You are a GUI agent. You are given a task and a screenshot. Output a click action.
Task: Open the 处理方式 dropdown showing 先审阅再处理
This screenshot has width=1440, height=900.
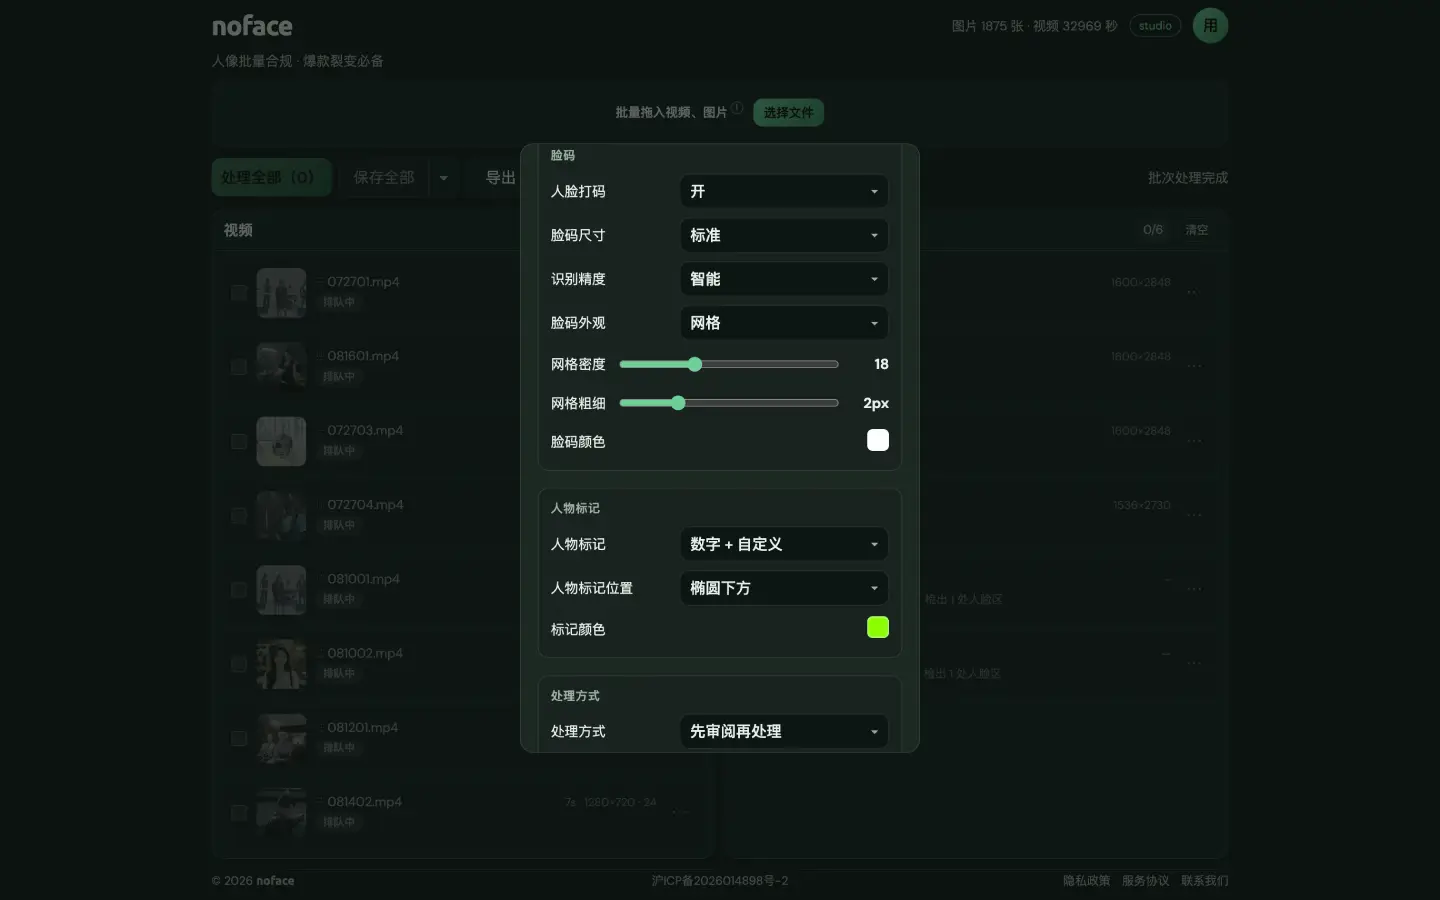[784, 731]
